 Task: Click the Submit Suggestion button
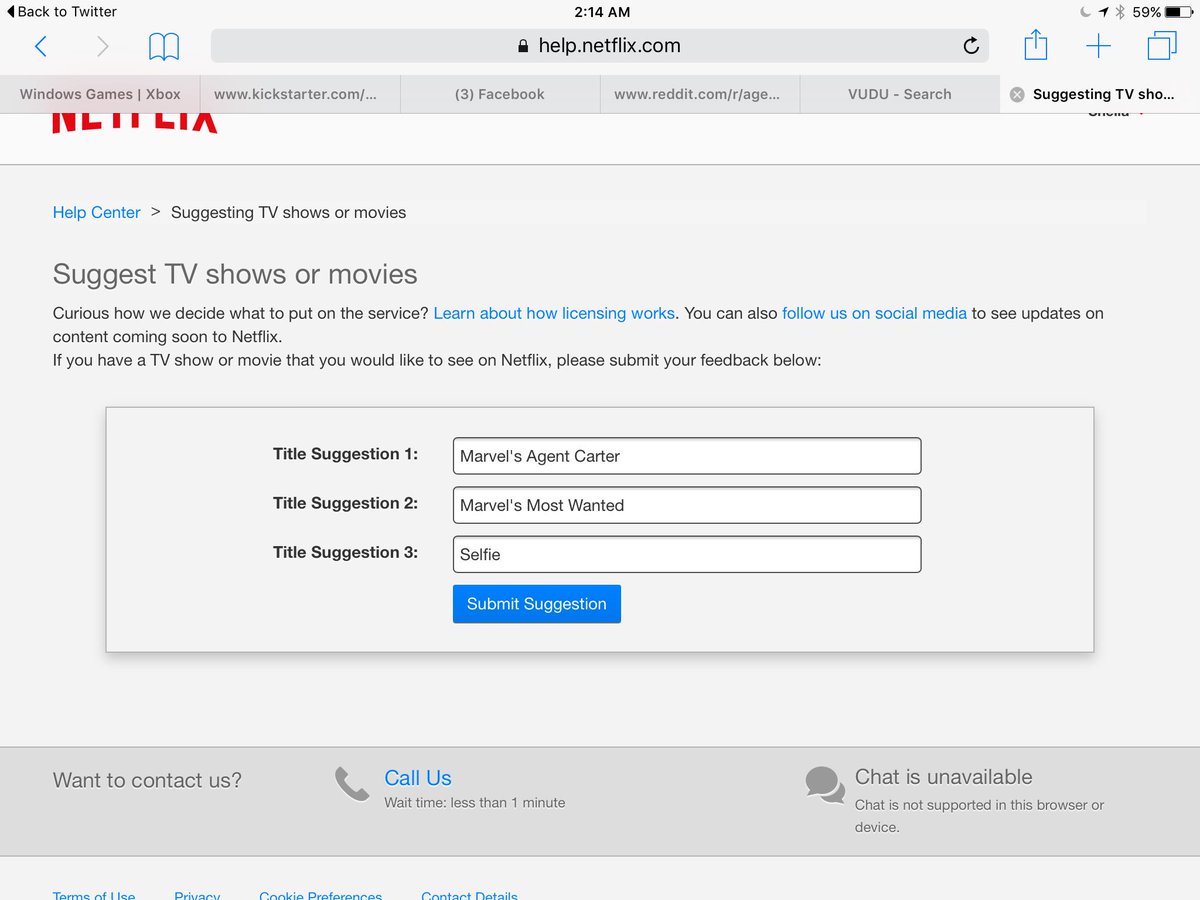[x=537, y=604]
